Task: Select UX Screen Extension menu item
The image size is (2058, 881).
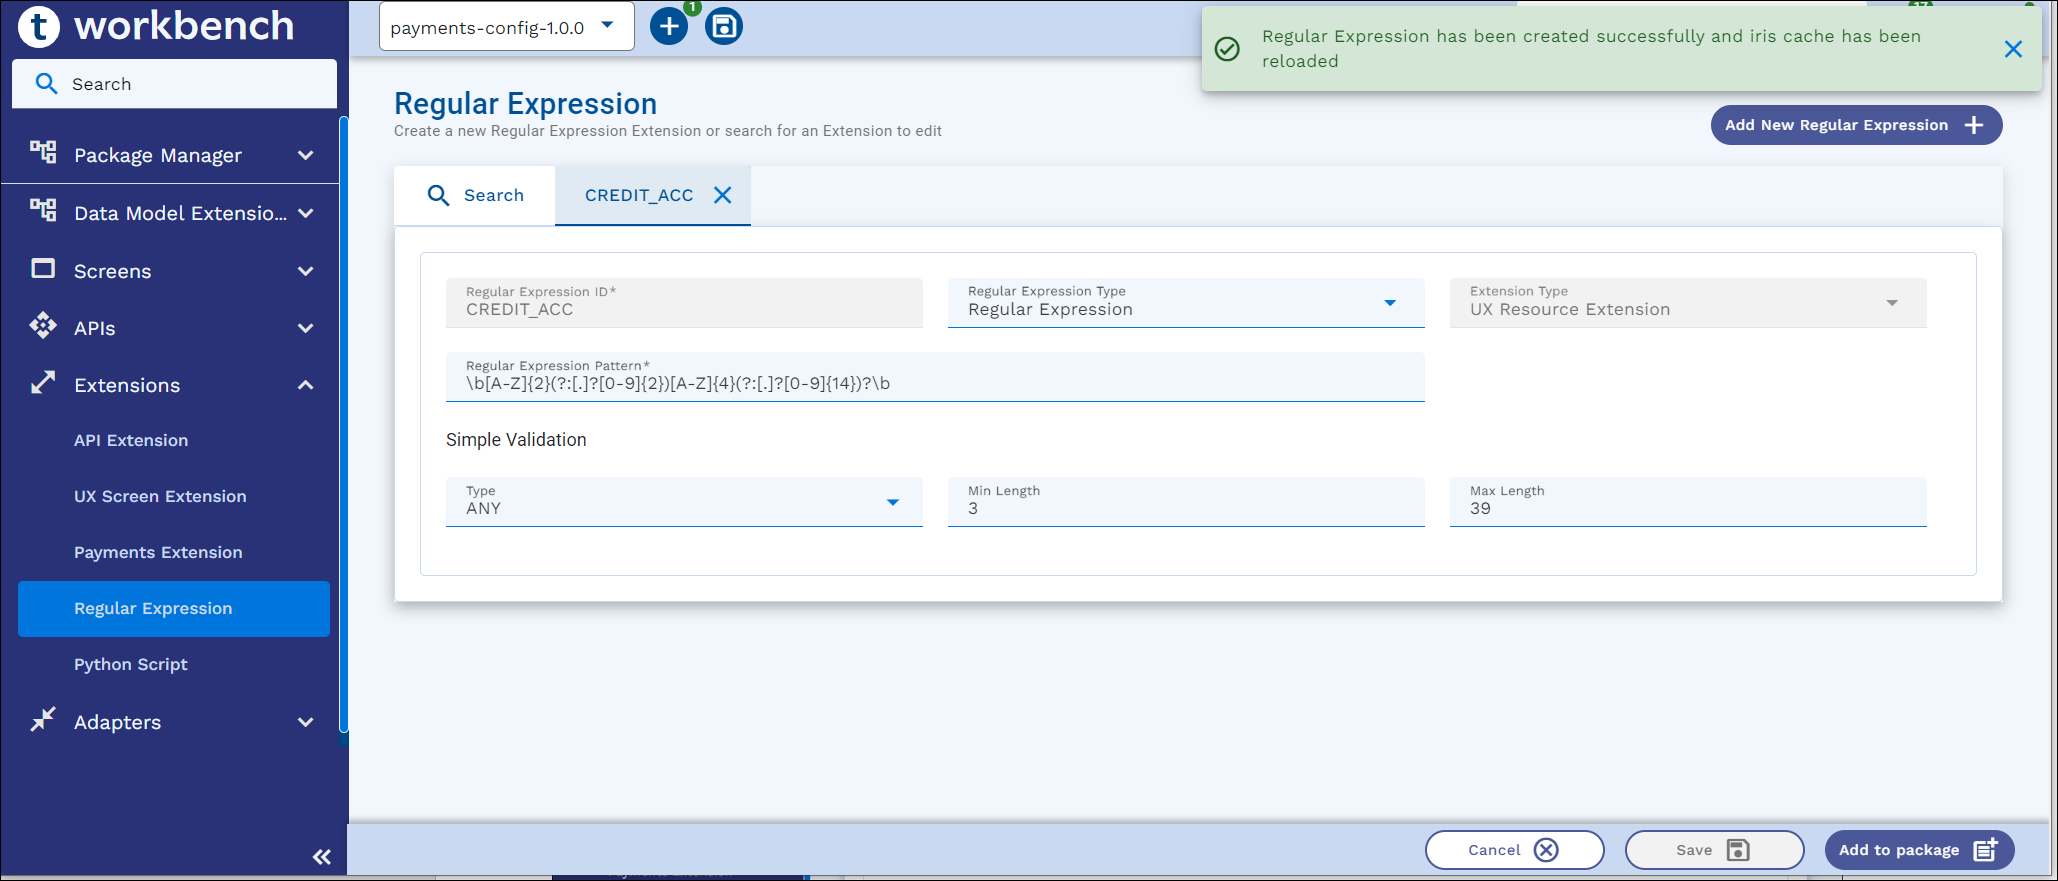Action: pyautogui.click(x=160, y=497)
